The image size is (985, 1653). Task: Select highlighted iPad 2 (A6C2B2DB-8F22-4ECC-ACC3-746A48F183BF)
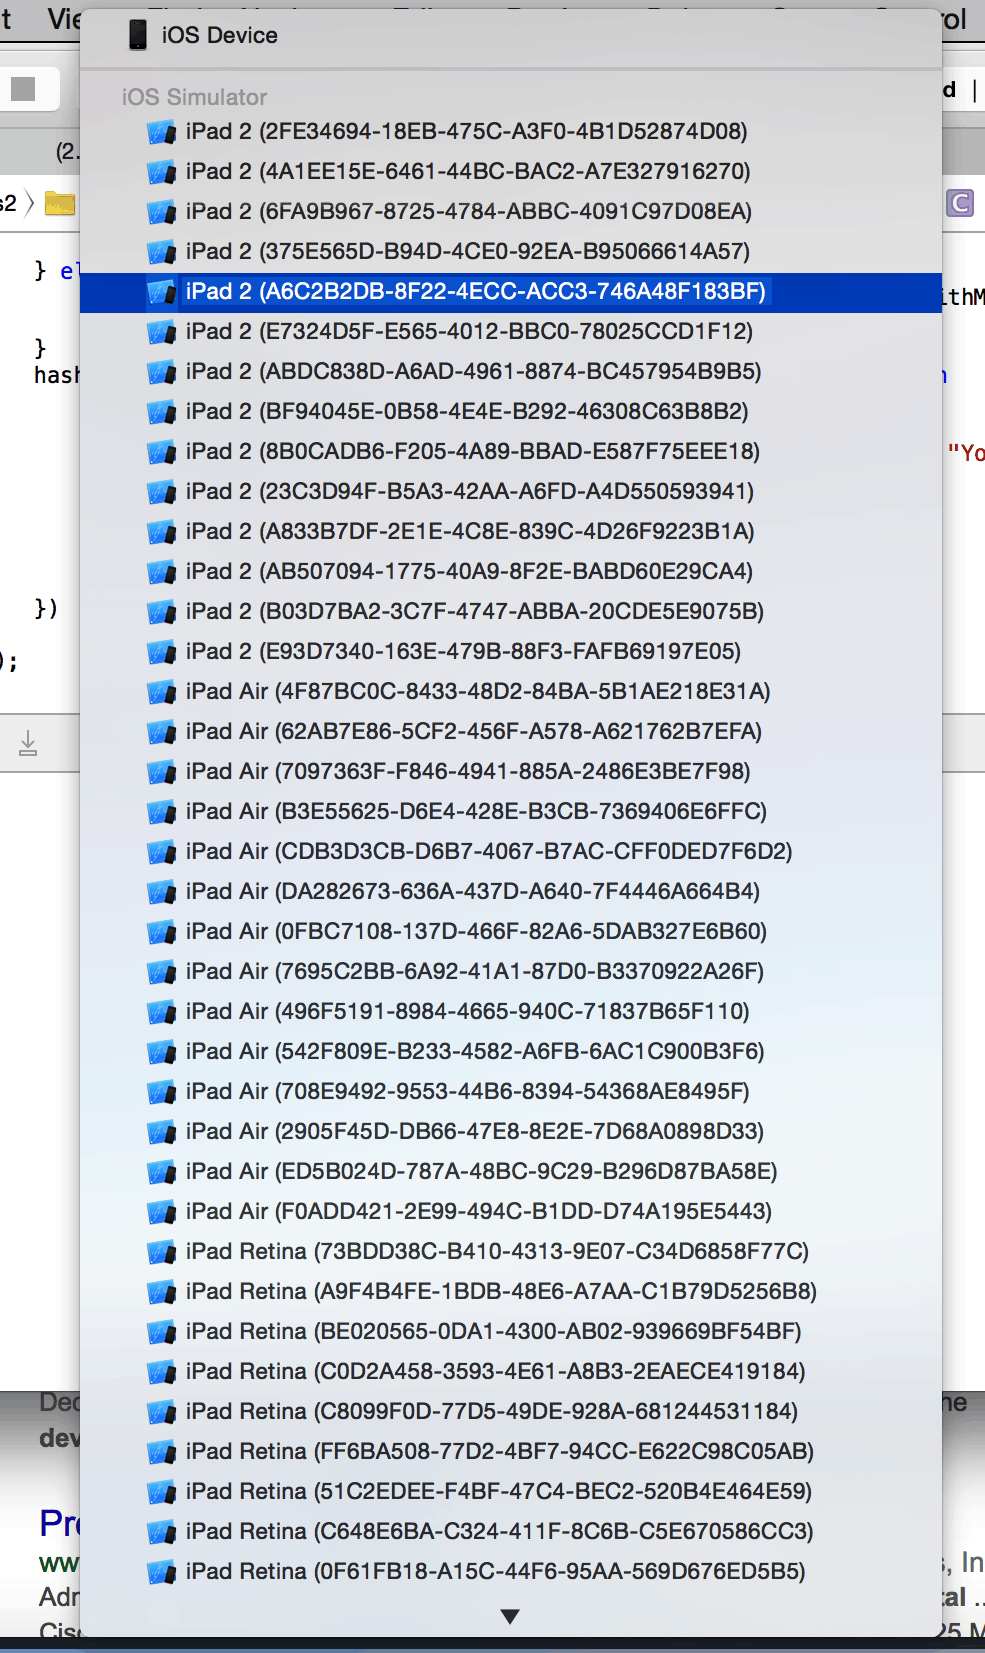click(x=511, y=291)
